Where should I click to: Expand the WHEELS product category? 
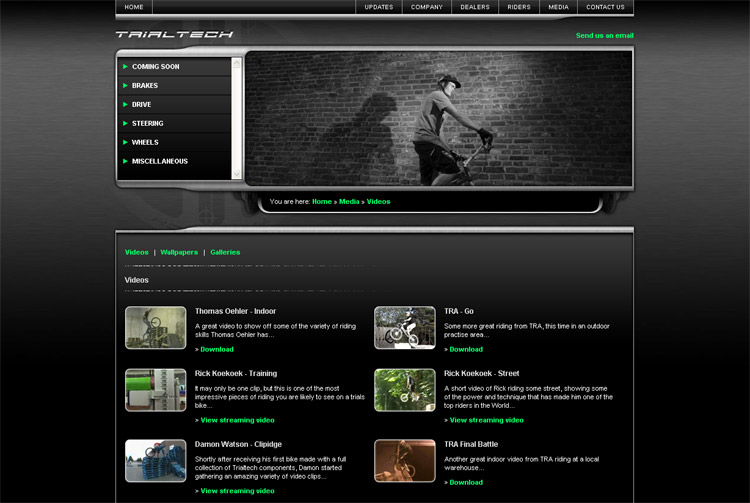174,142
